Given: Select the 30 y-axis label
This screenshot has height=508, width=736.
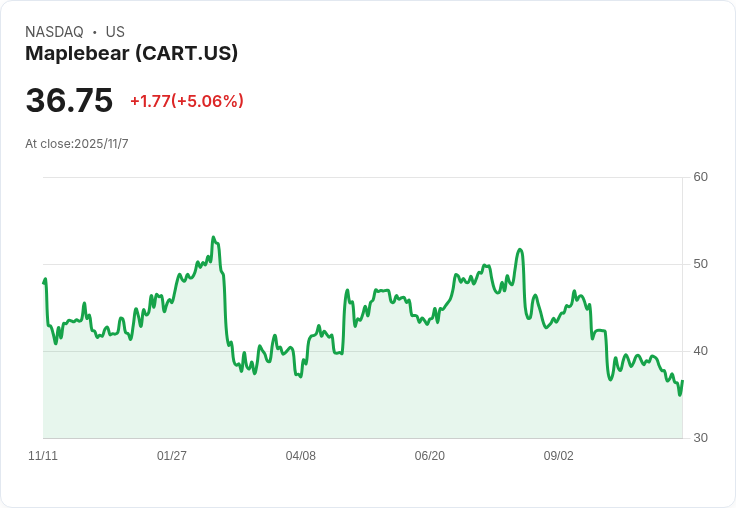Looking at the screenshot, I should [700, 438].
